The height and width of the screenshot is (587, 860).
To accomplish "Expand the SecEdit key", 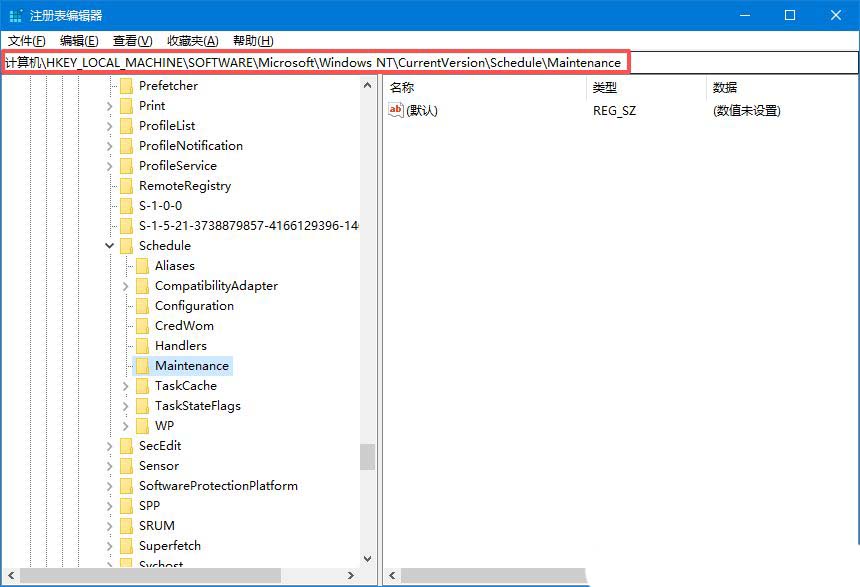I will [x=110, y=447].
